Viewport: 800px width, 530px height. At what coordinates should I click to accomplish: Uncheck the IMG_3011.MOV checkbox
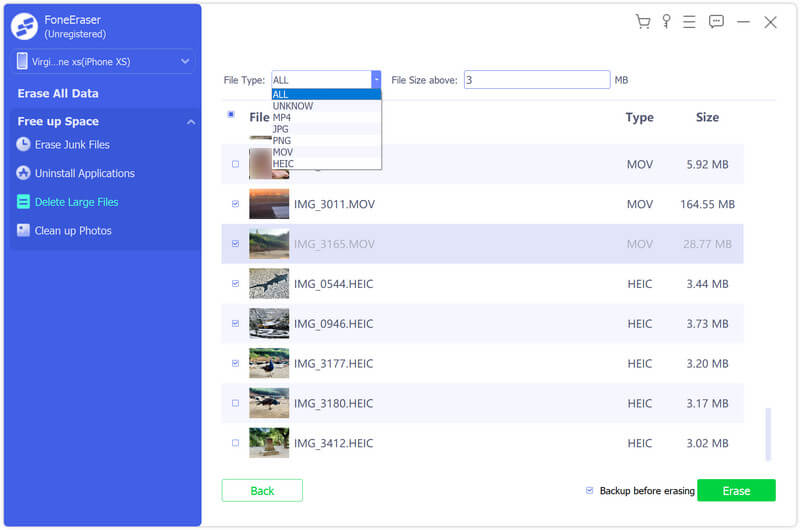point(235,204)
